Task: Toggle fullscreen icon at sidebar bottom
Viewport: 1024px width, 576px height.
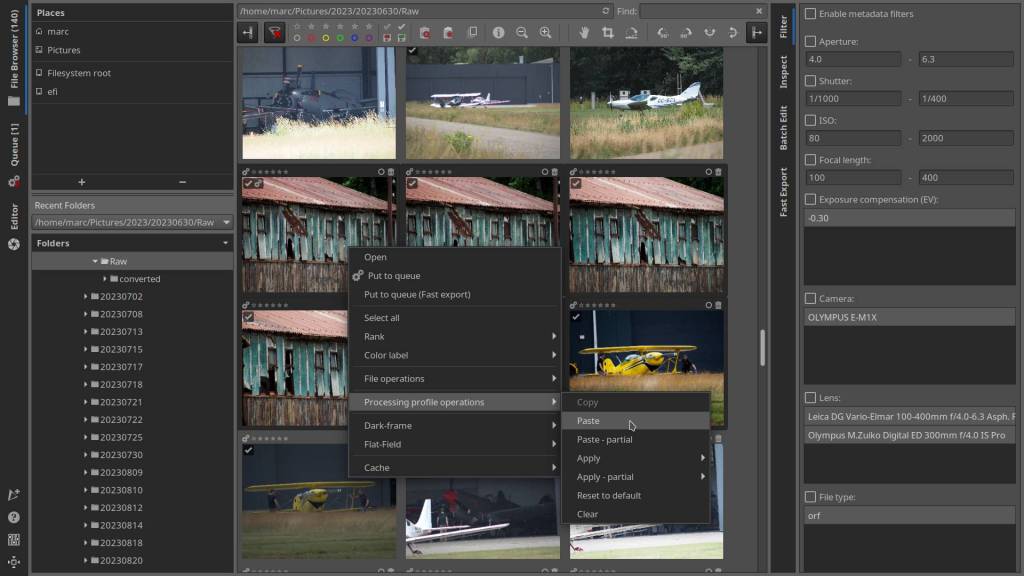Action: [14, 562]
